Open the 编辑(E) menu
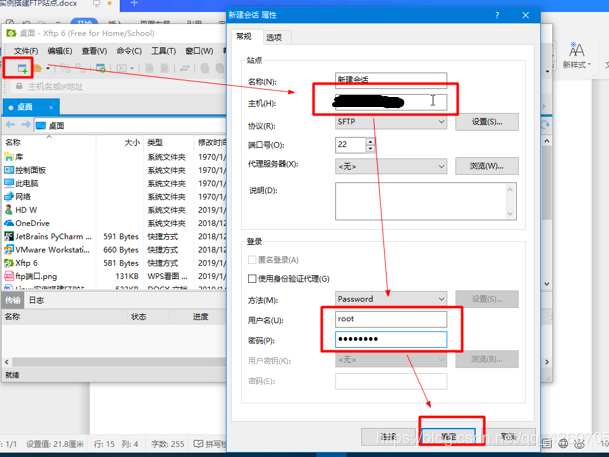609x457 pixels. coord(60,51)
